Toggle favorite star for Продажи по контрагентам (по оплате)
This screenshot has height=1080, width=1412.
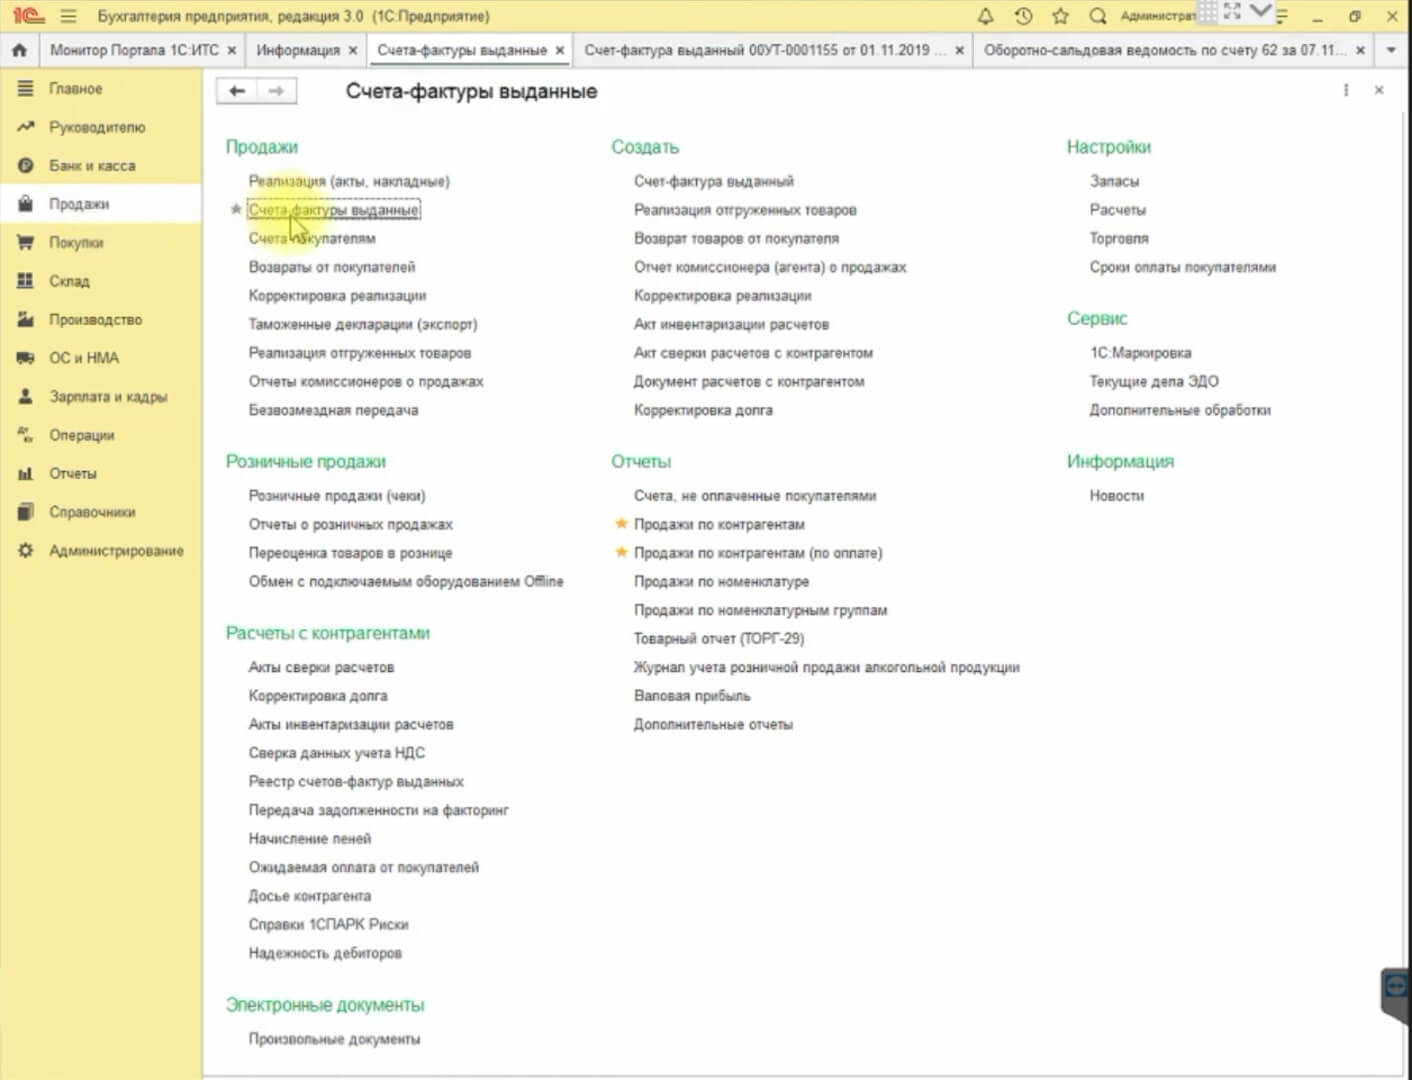point(621,552)
